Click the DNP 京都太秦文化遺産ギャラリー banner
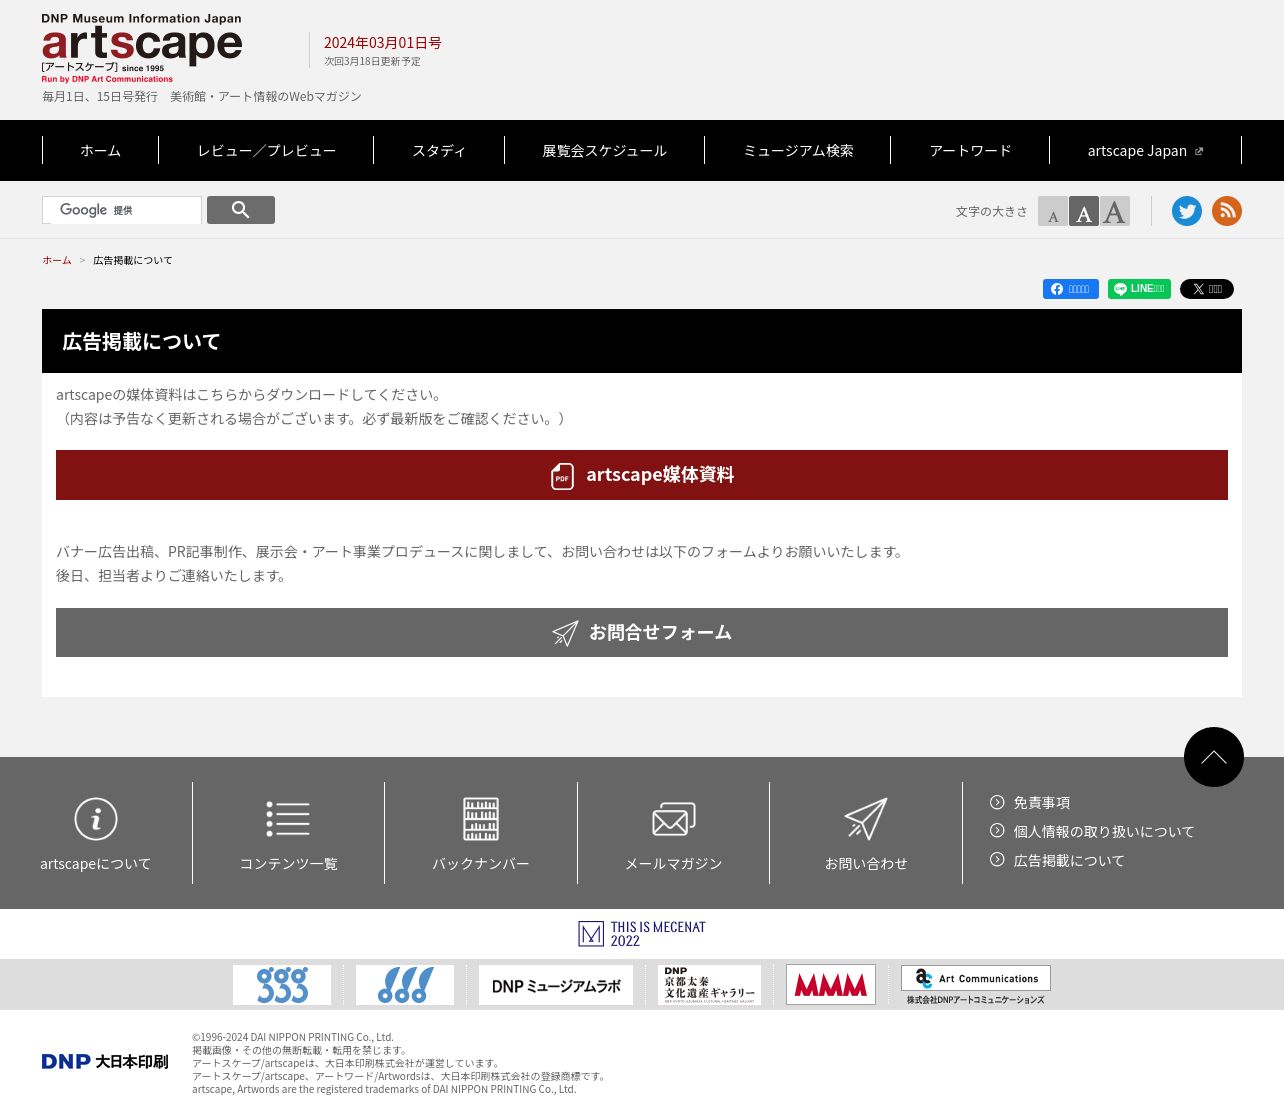The width and height of the screenshot is (1284, 1110). [x=710, y=985]
